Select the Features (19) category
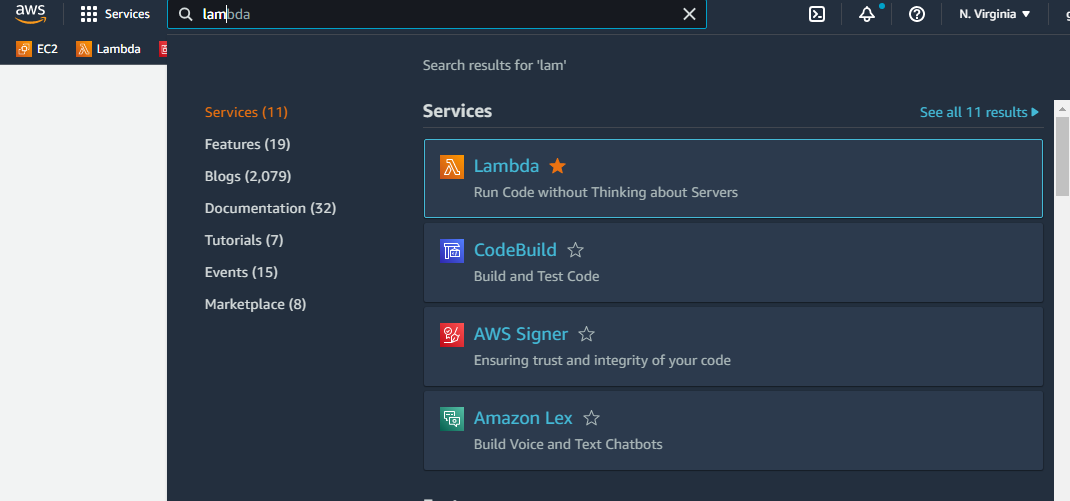This screenshot has width=1070, height=501. (247, 144)
